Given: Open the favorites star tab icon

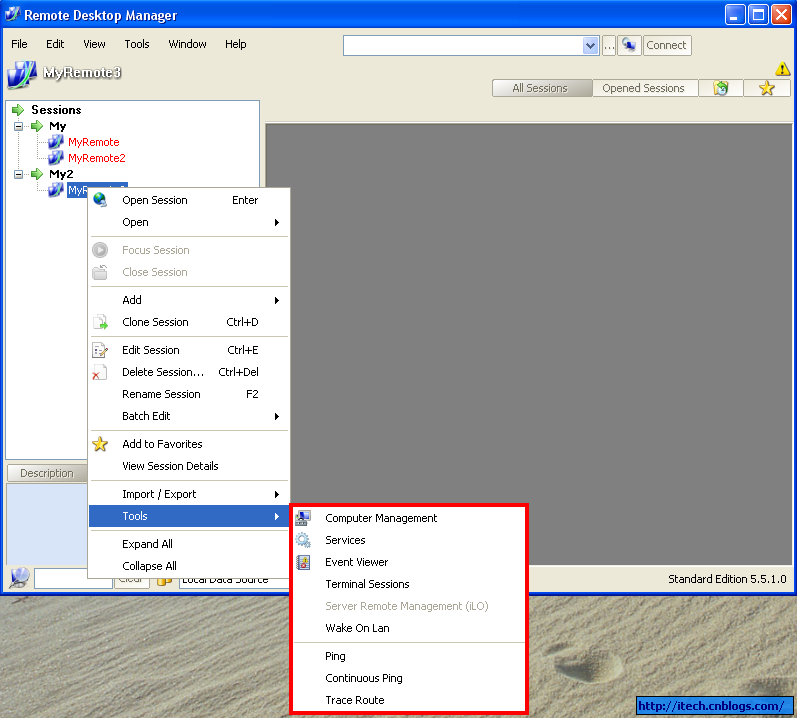Looking at the screenshot, I should pos(767,88).
